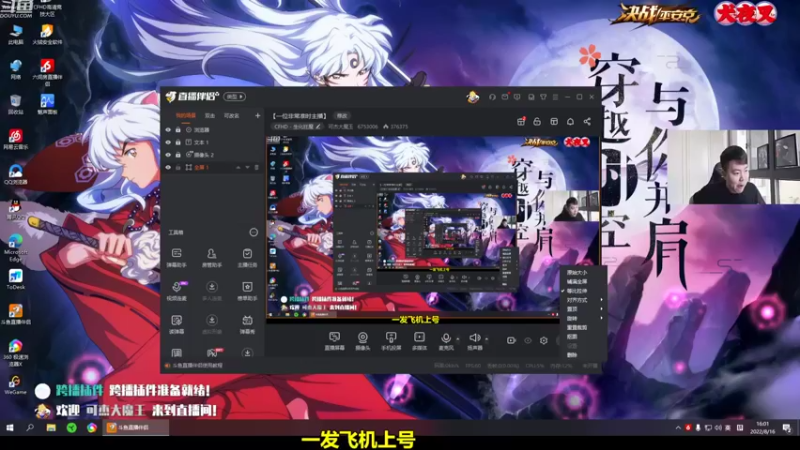Open File Explorer from the taskbar

point(51,428)
